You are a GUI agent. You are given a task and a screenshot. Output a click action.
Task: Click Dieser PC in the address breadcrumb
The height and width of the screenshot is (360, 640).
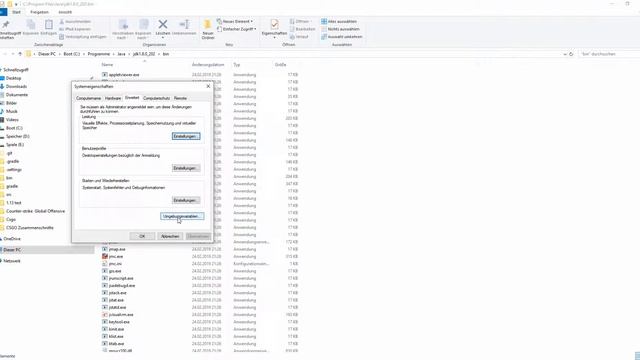click(x=47, y=54)
